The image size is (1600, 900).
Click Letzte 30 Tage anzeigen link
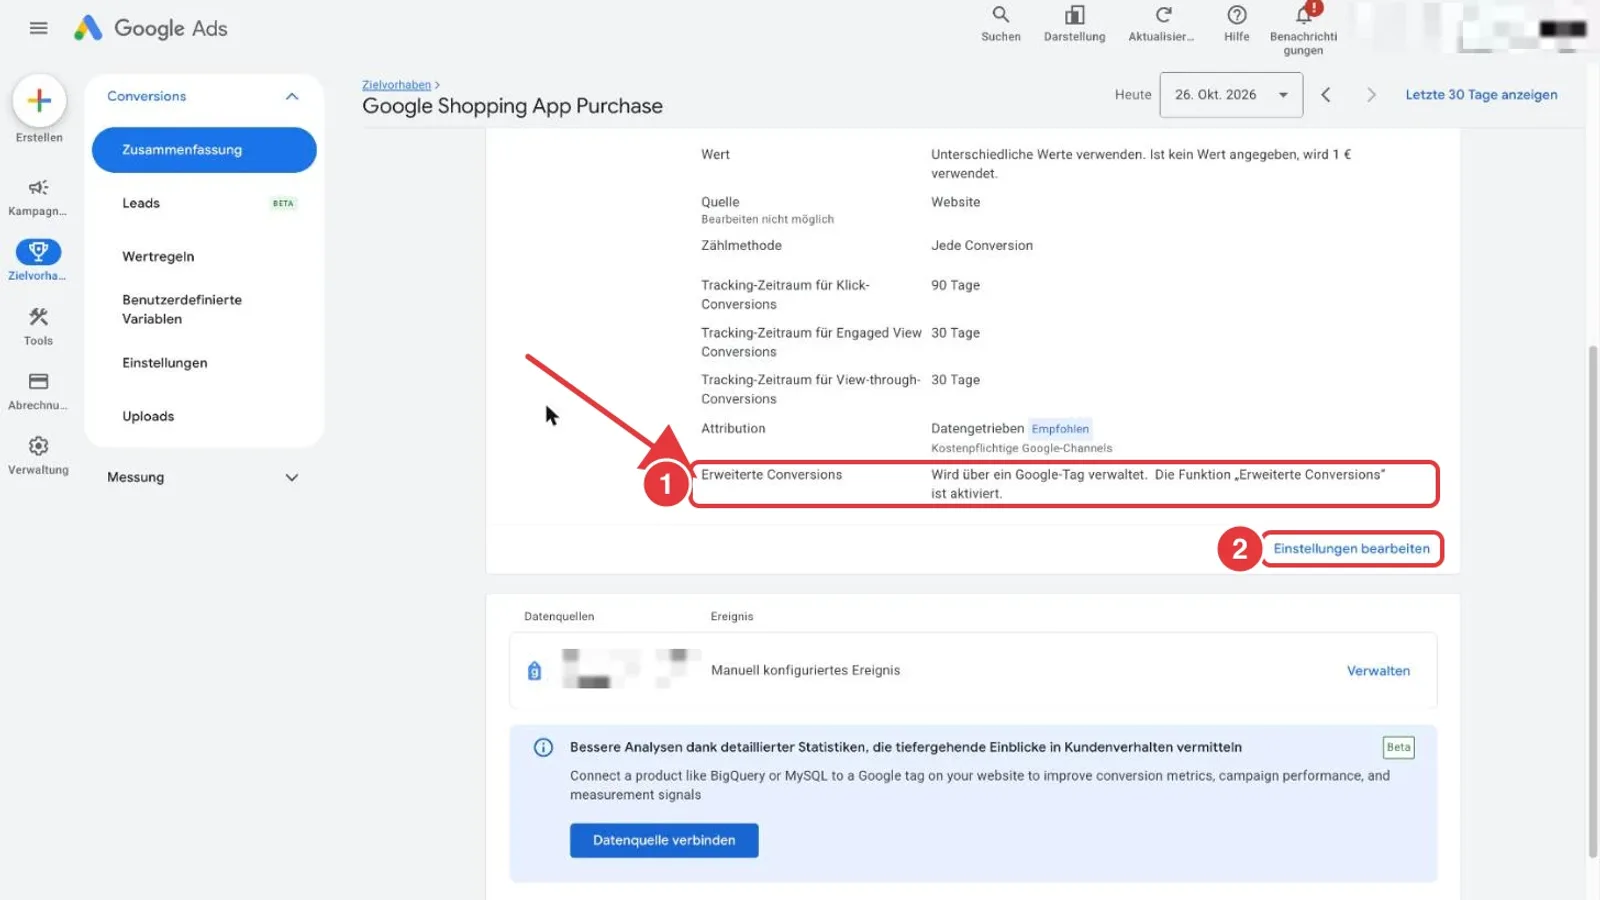(1481, 95)
